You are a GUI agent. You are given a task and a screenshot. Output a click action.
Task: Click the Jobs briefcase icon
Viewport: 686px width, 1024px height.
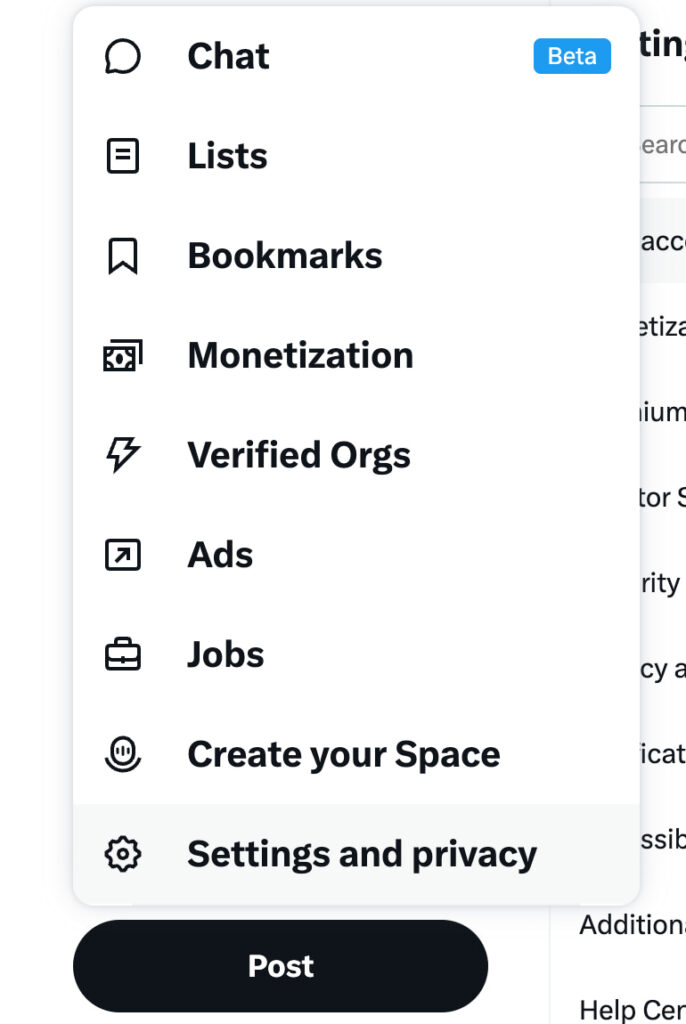tap(123, 655)
